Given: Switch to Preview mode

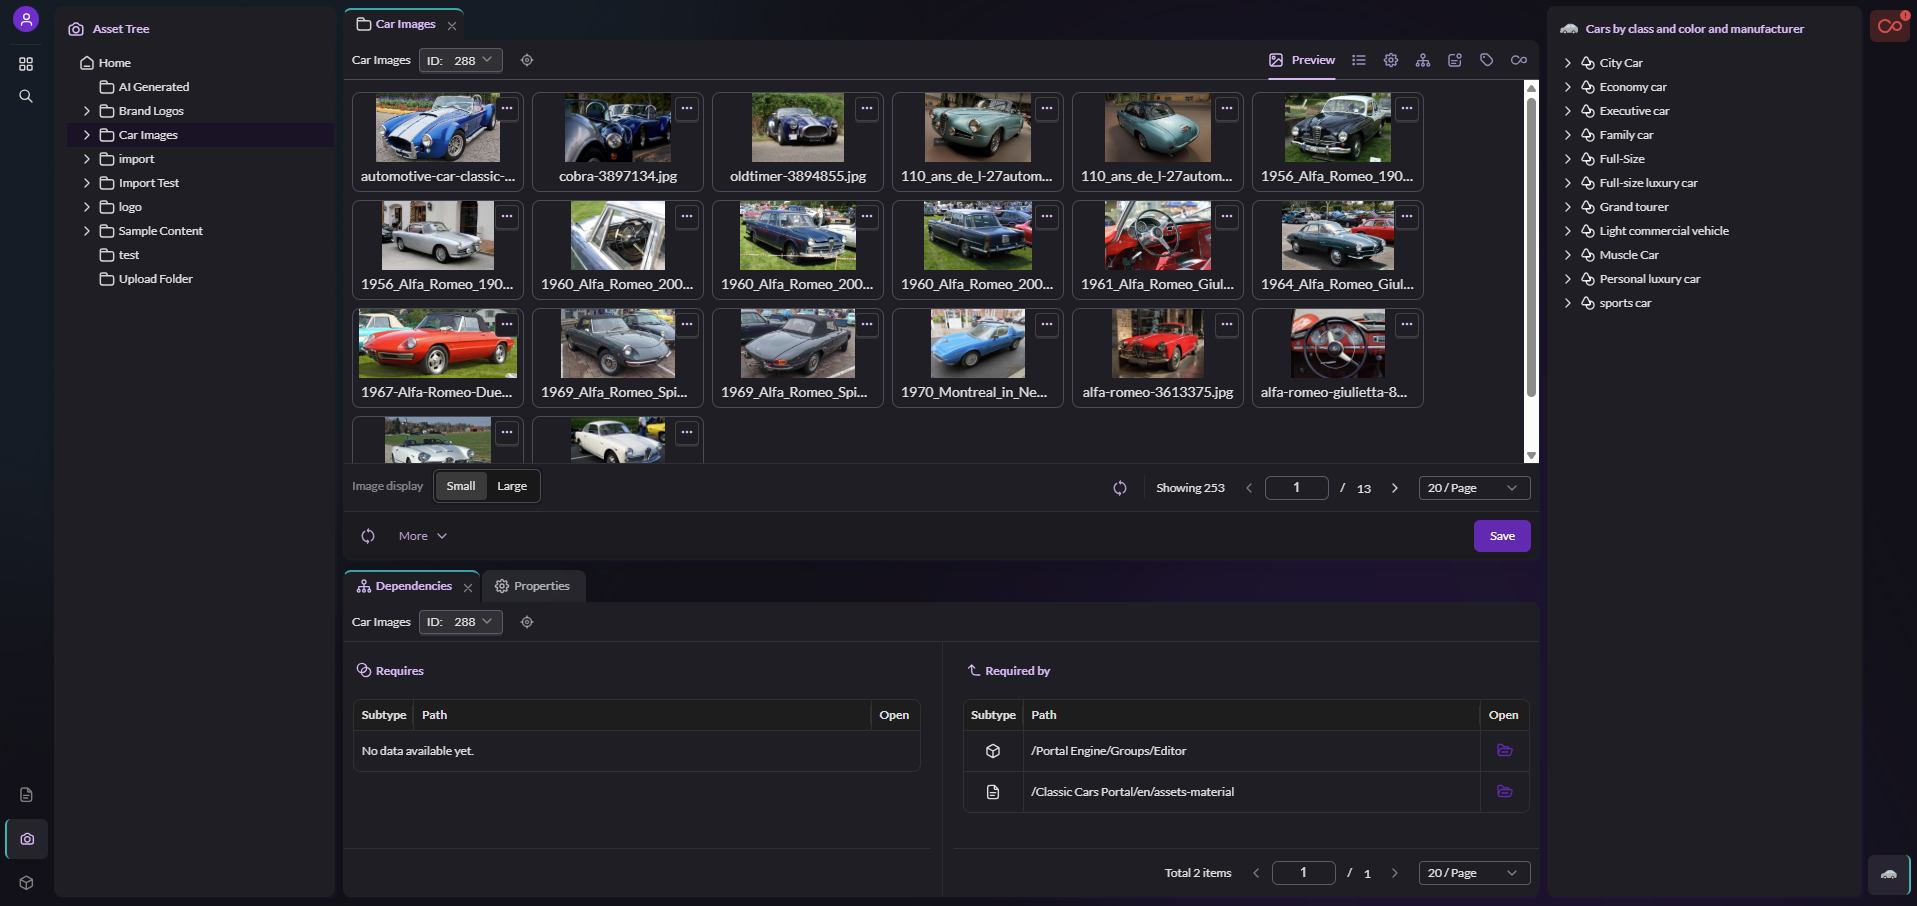Looking at the screenshot, I should pos(1302,60).
